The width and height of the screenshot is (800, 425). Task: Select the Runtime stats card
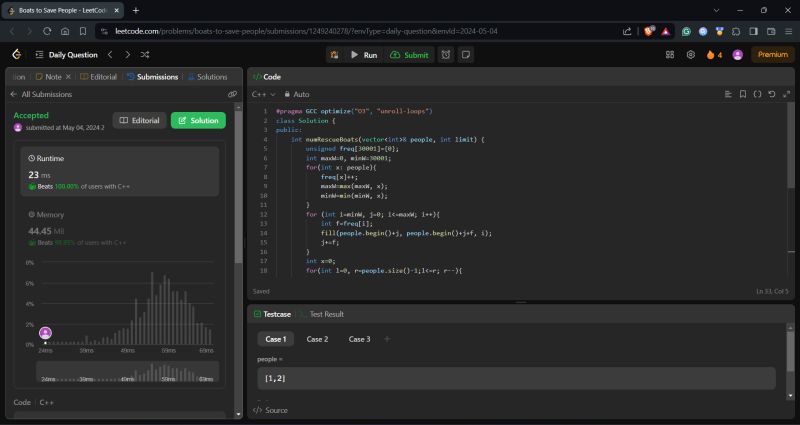click(x=120, y=172)
